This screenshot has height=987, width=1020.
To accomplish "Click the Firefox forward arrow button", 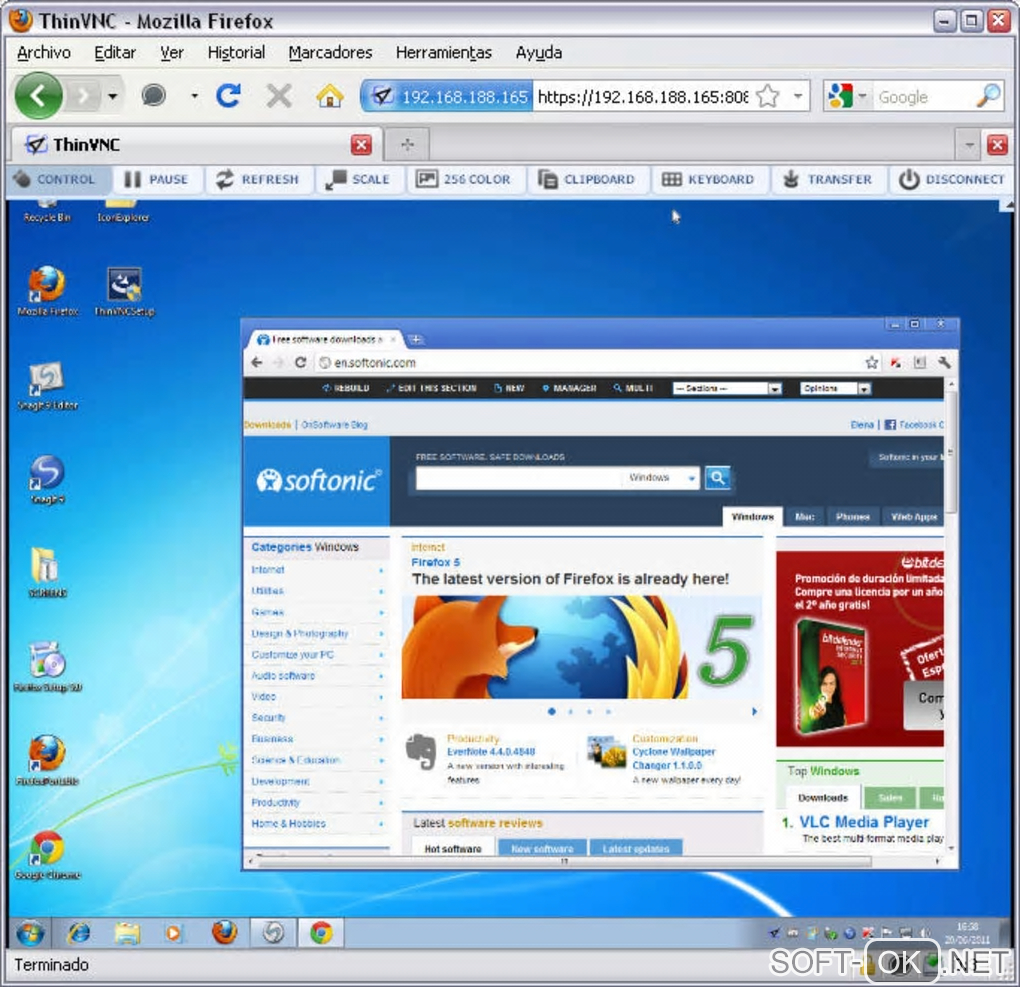I will [x=83, y=96].
